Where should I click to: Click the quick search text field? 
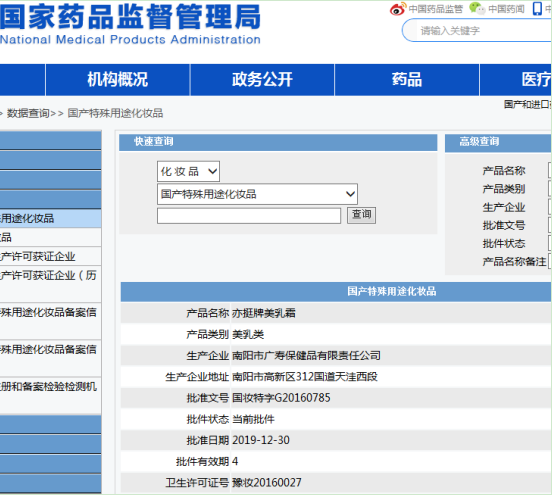coord(249,215)
